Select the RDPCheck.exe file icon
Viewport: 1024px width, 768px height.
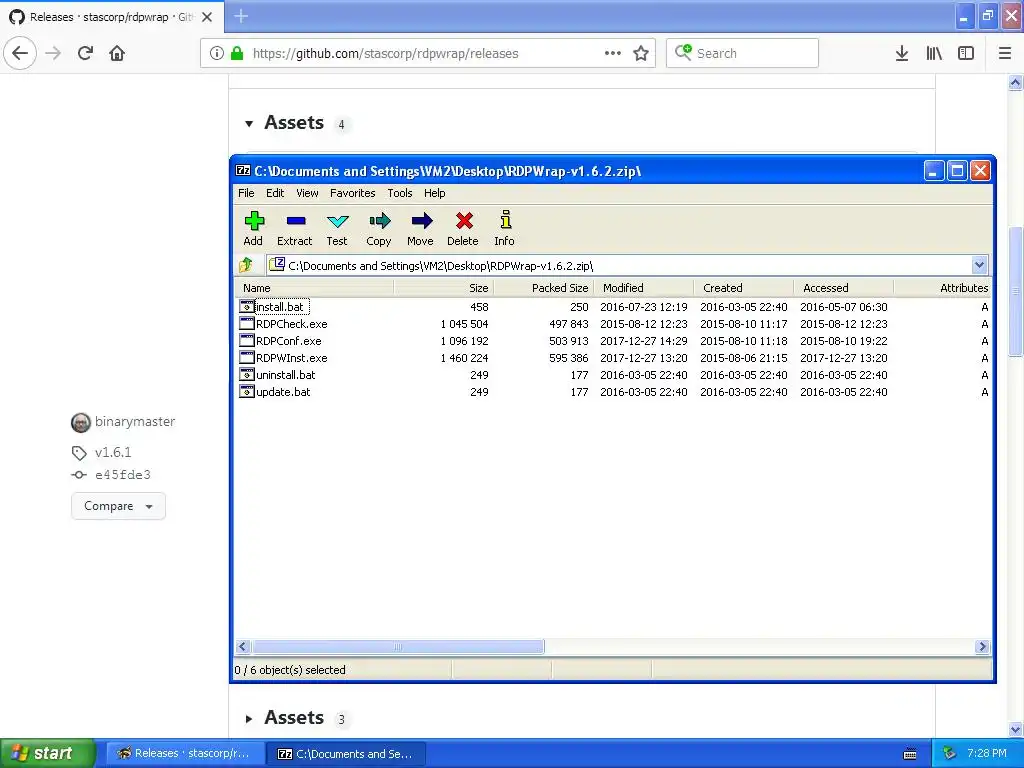[x=247, y=323]
